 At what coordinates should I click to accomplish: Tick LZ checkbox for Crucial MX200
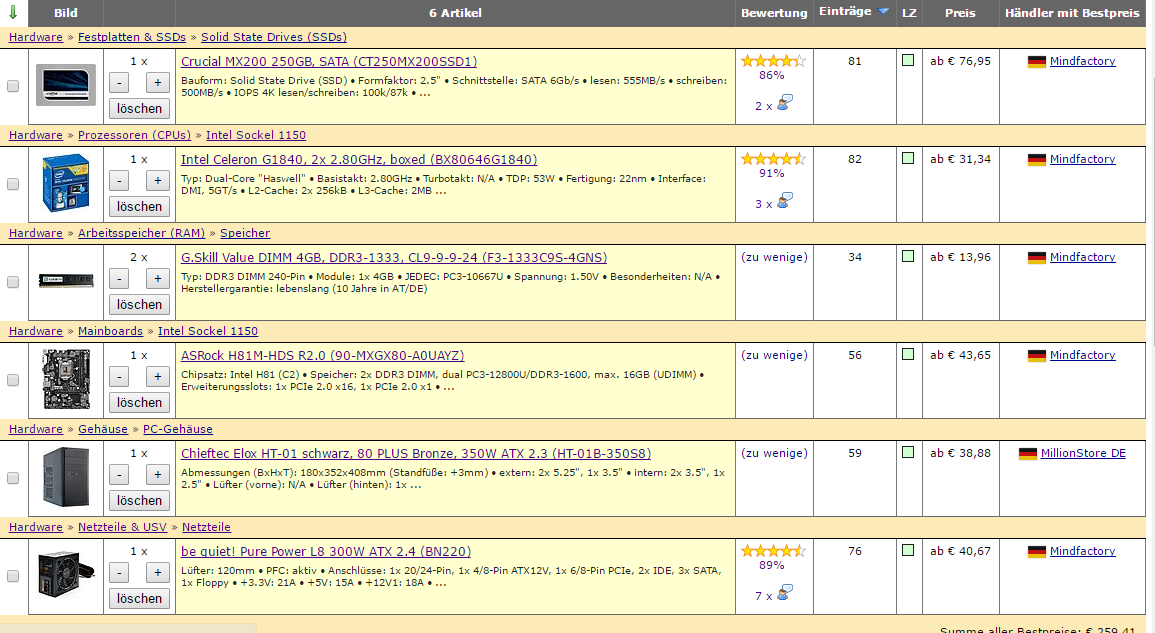point(908,60)
